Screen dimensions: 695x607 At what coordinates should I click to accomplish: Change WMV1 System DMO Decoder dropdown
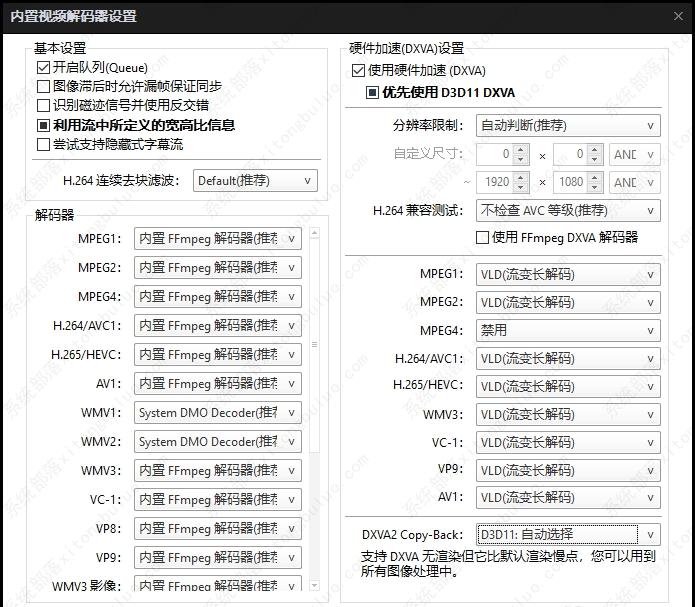pyautogui.click(x=219, y=413)
